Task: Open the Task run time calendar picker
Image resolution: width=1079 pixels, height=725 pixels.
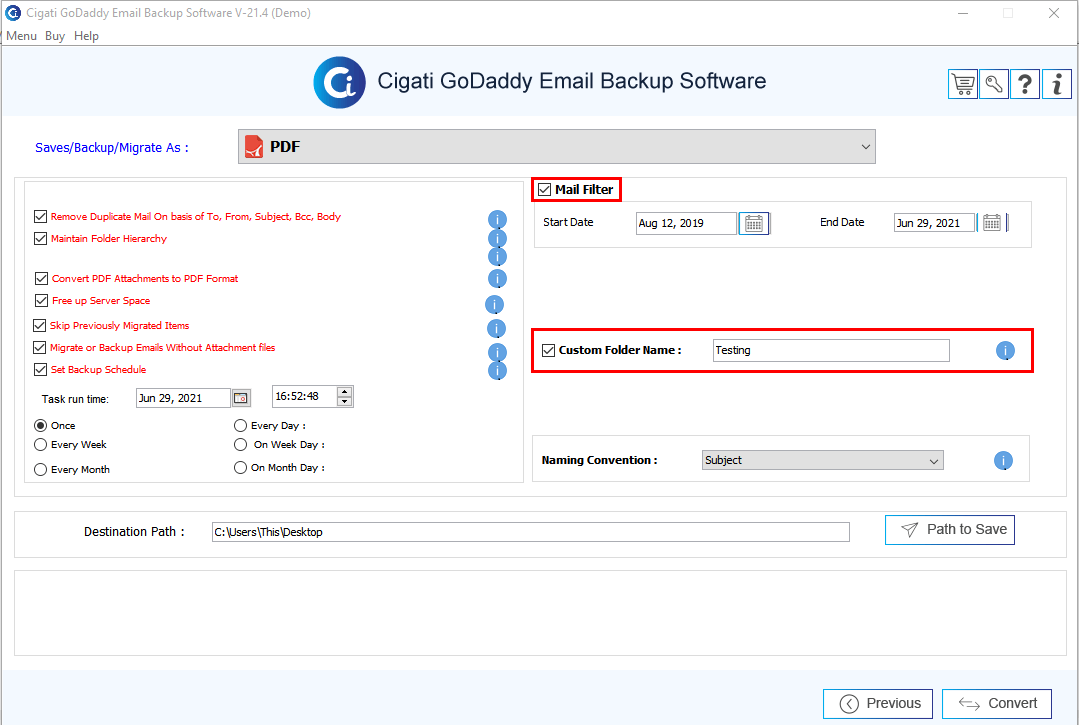Action: pos(241,398)
